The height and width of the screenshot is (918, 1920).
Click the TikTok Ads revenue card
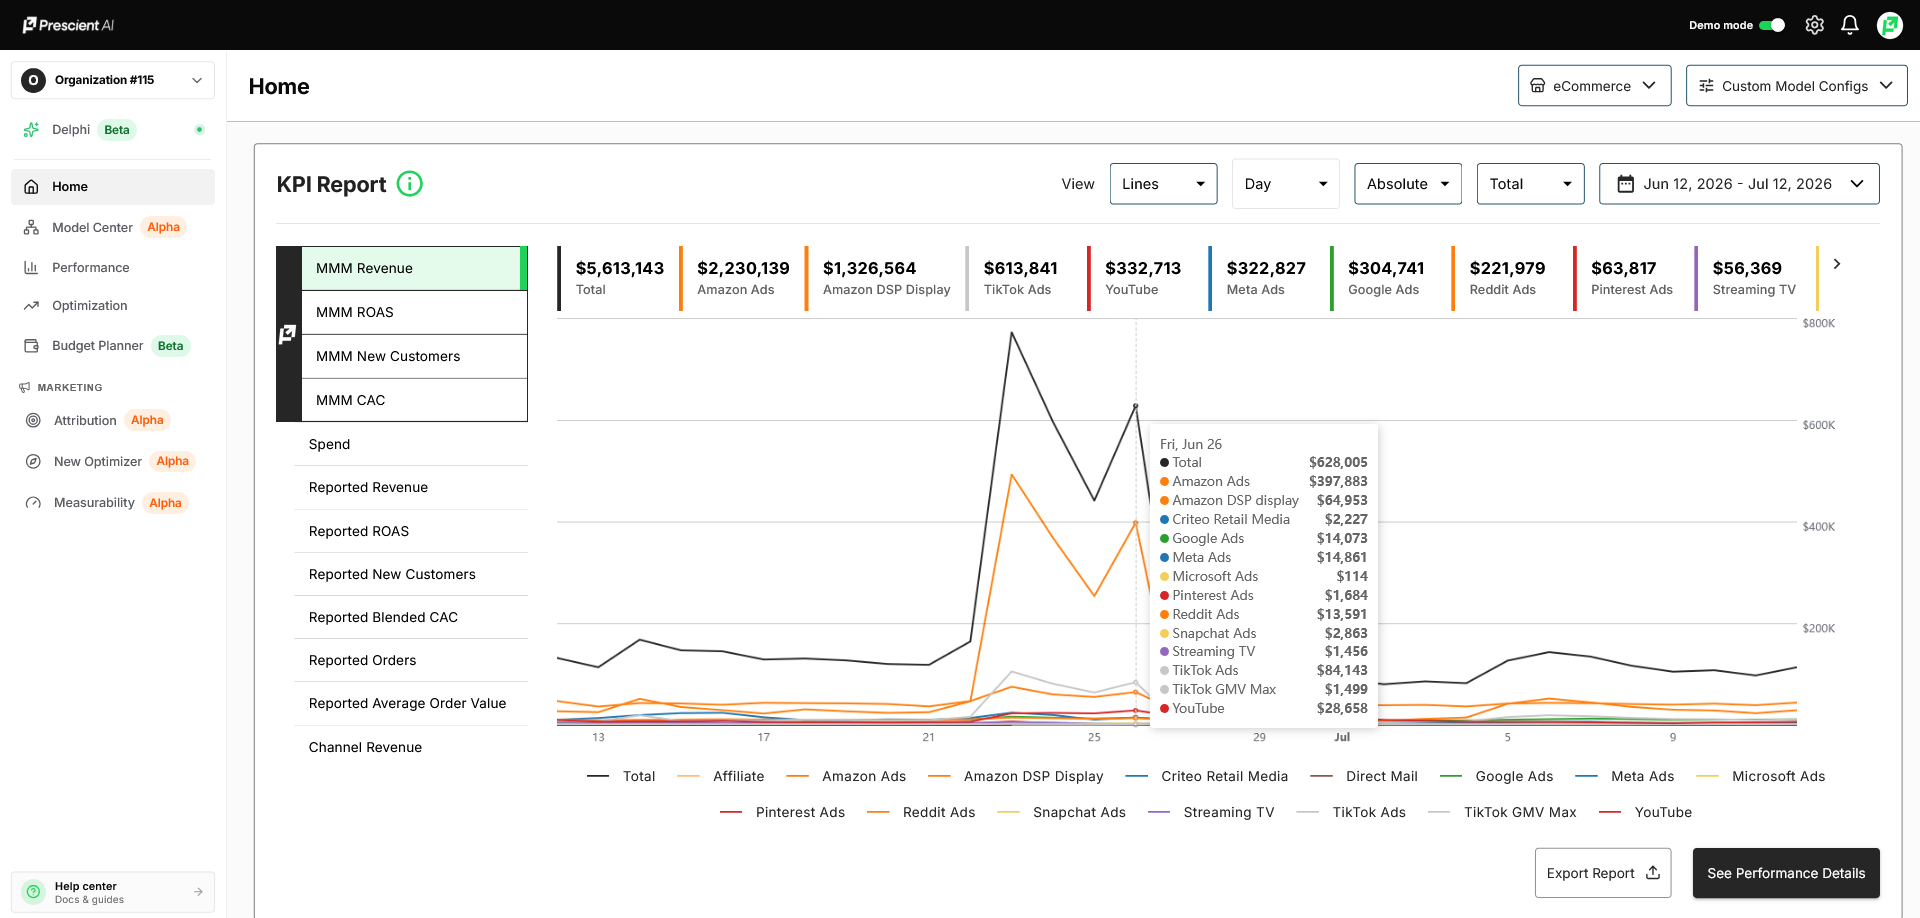(x=1025, y=278)
